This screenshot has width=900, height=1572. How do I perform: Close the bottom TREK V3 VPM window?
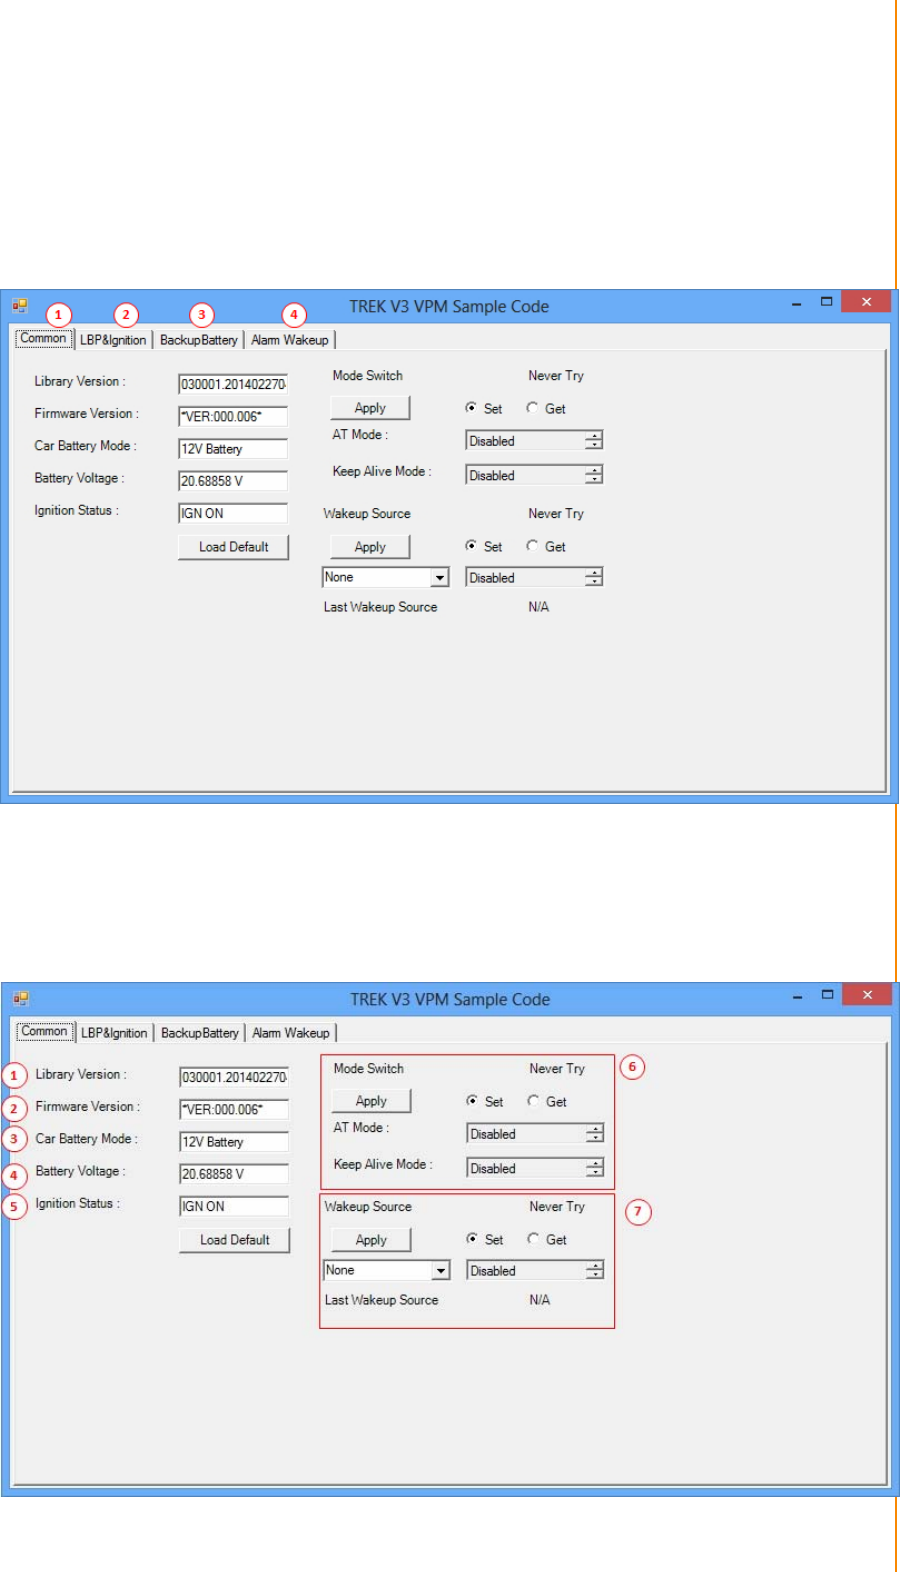point(867,995)
